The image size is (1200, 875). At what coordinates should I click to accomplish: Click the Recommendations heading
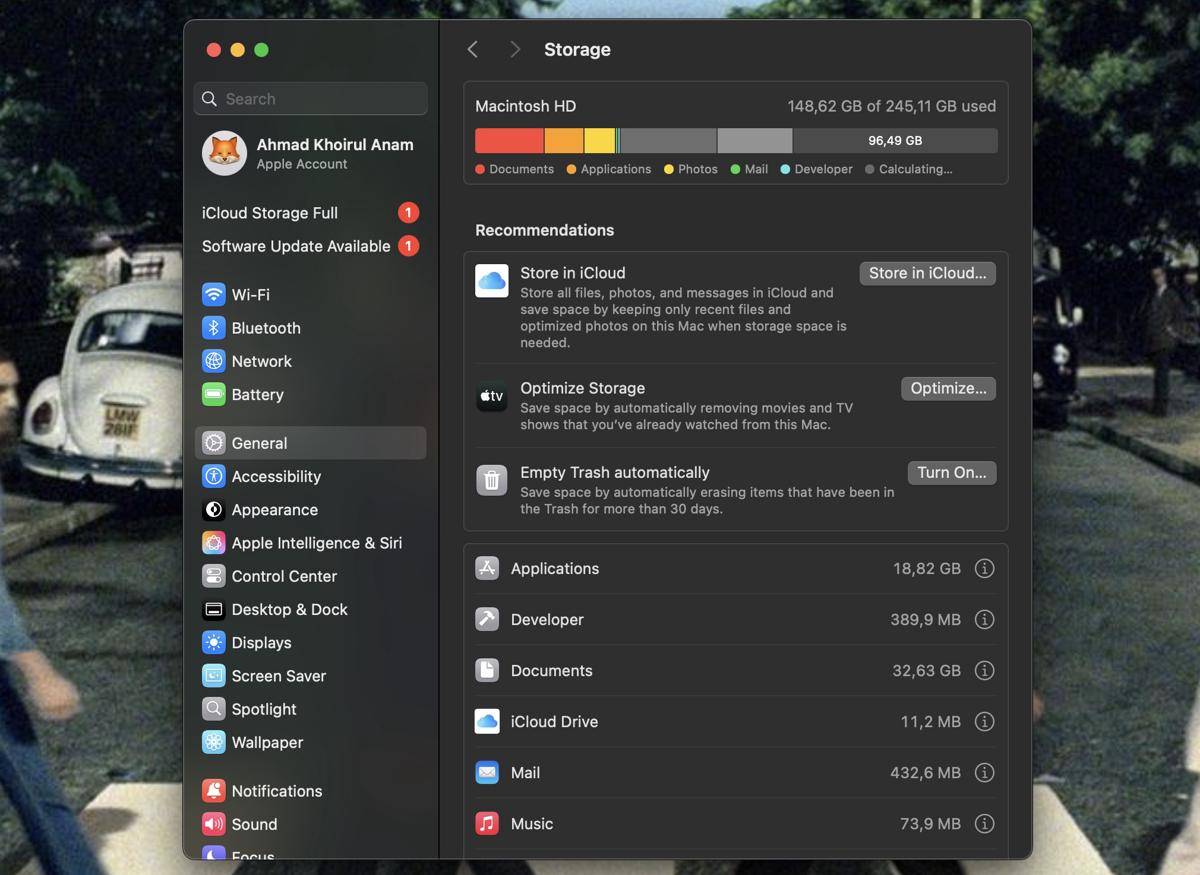click(x=545, y=230)
